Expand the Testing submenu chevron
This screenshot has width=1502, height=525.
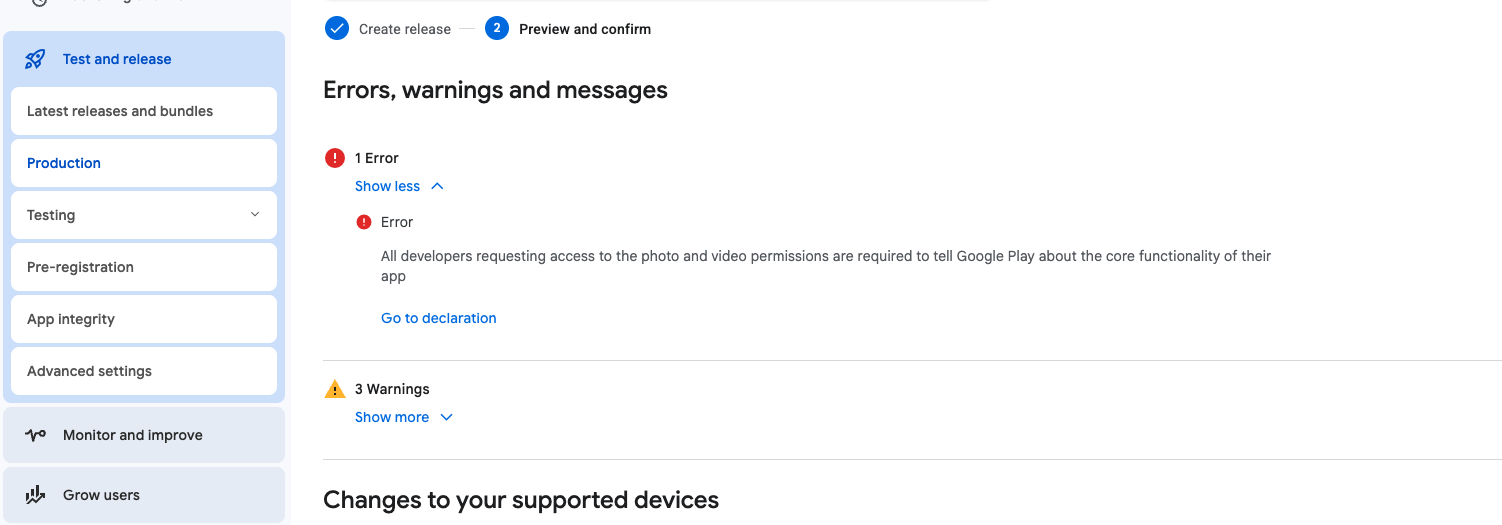tap(255, 215)
